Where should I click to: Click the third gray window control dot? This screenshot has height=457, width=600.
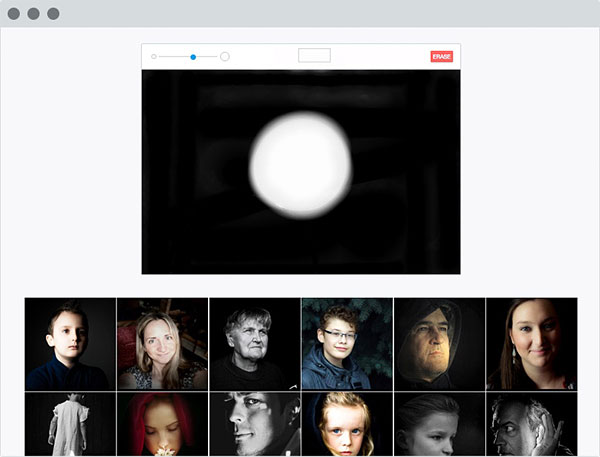[53, 14]
